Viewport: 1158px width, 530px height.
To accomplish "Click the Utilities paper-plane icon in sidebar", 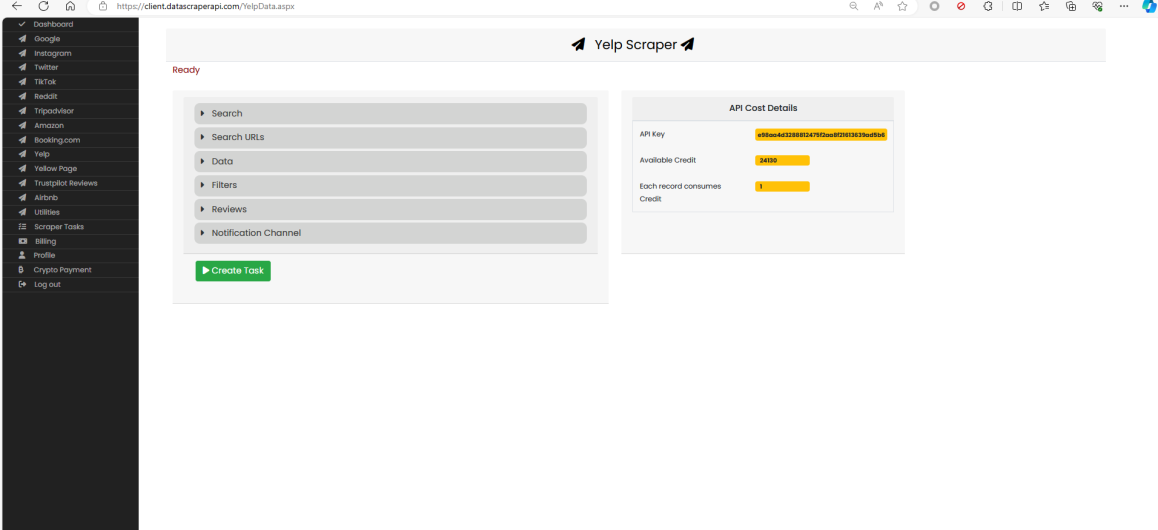I will [22, 212].
